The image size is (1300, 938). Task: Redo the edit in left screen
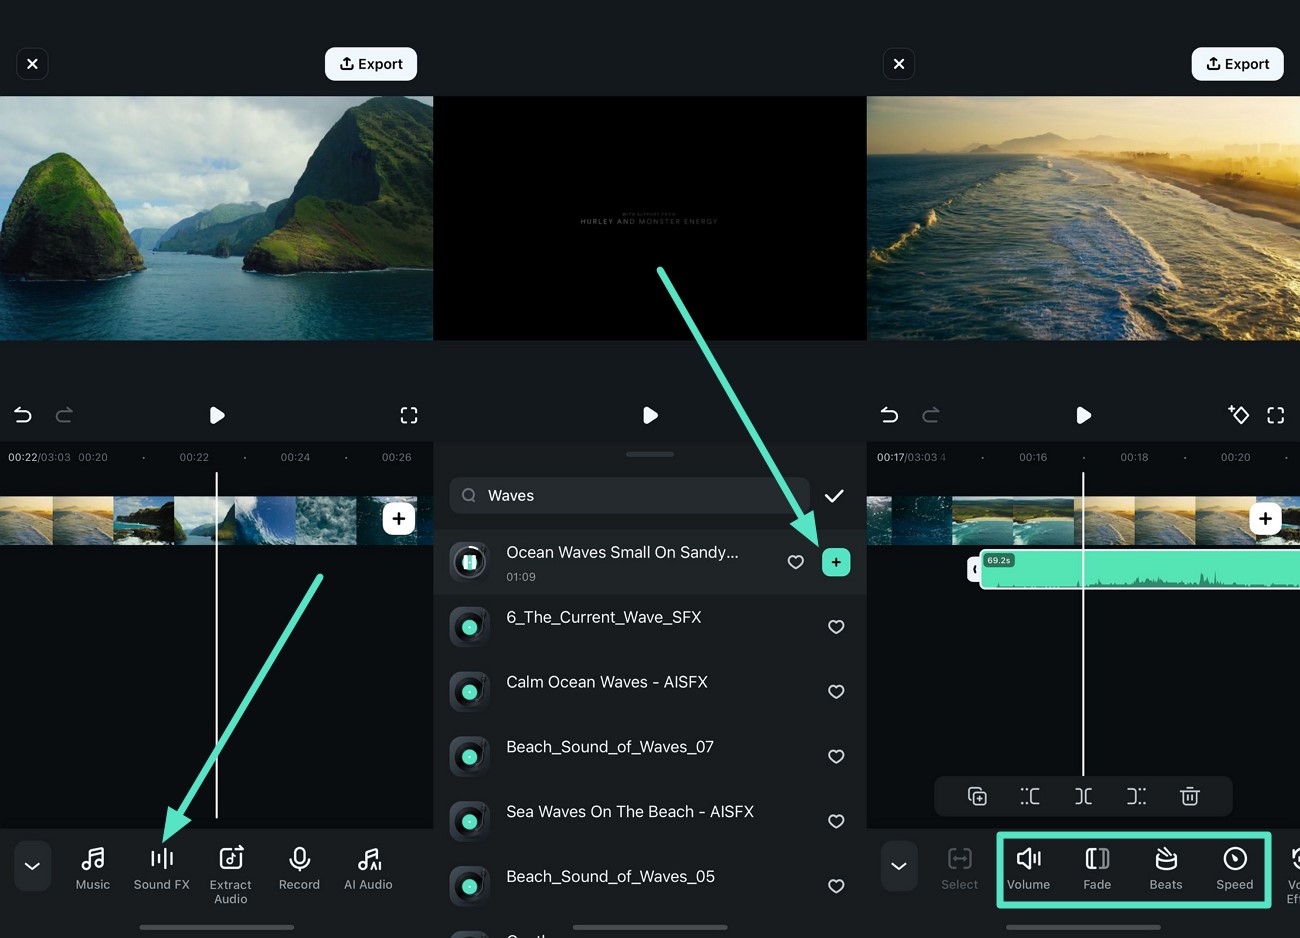click(x=64, y=415)
